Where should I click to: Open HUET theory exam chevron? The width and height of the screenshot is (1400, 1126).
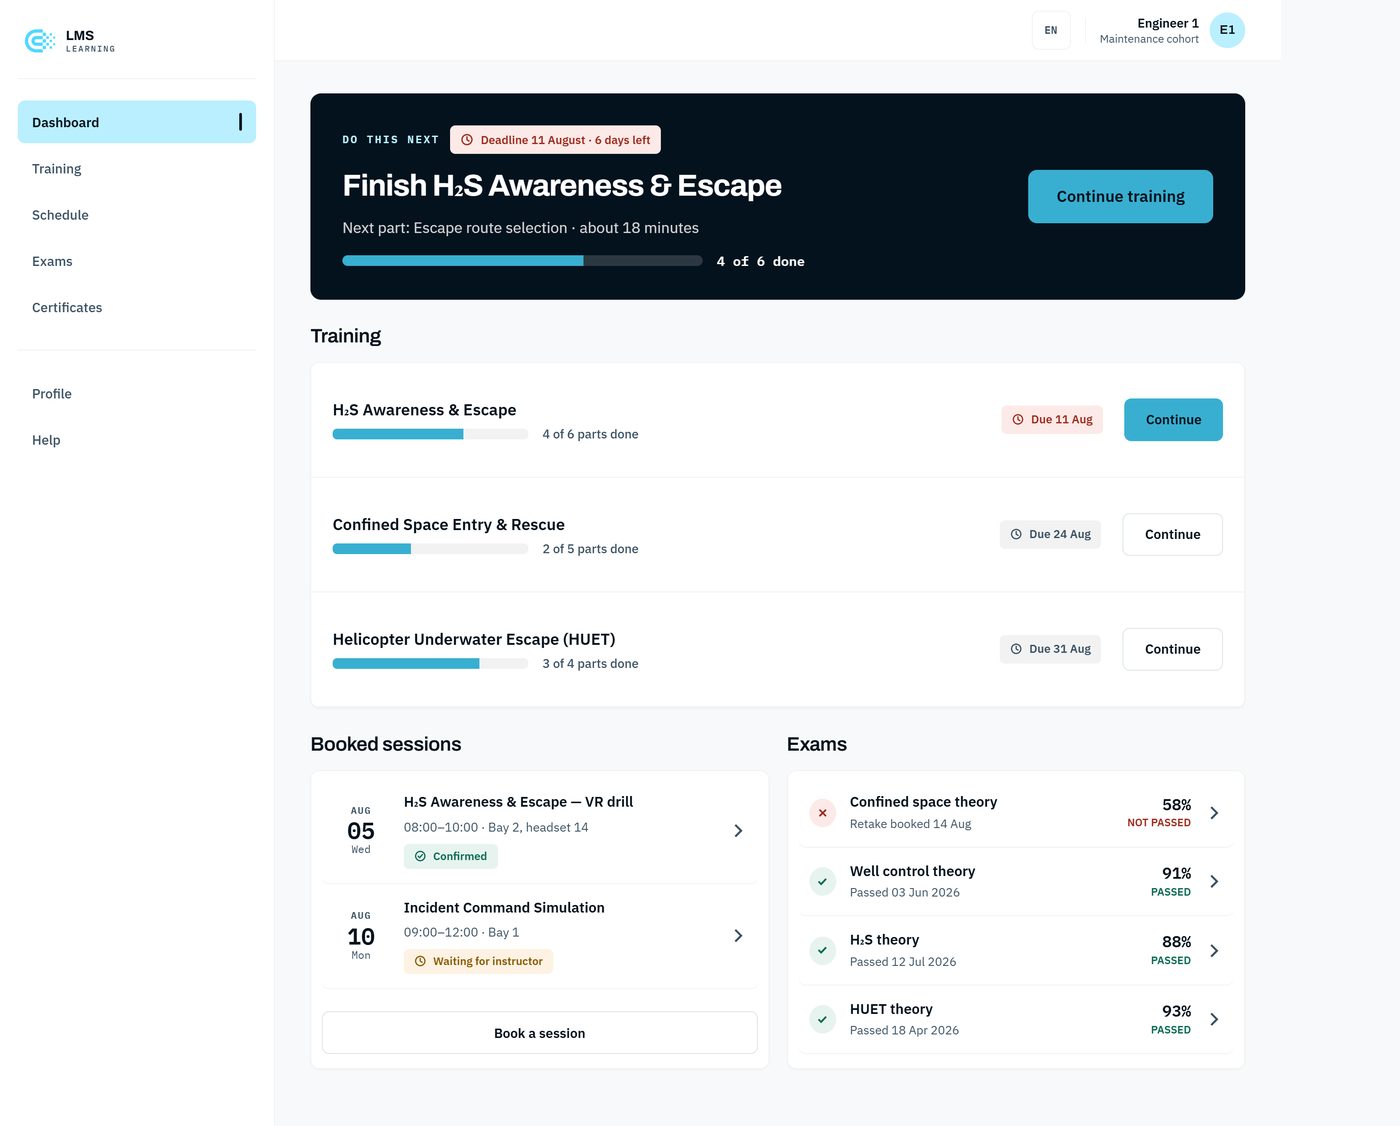click(x=1214, y=1019)
